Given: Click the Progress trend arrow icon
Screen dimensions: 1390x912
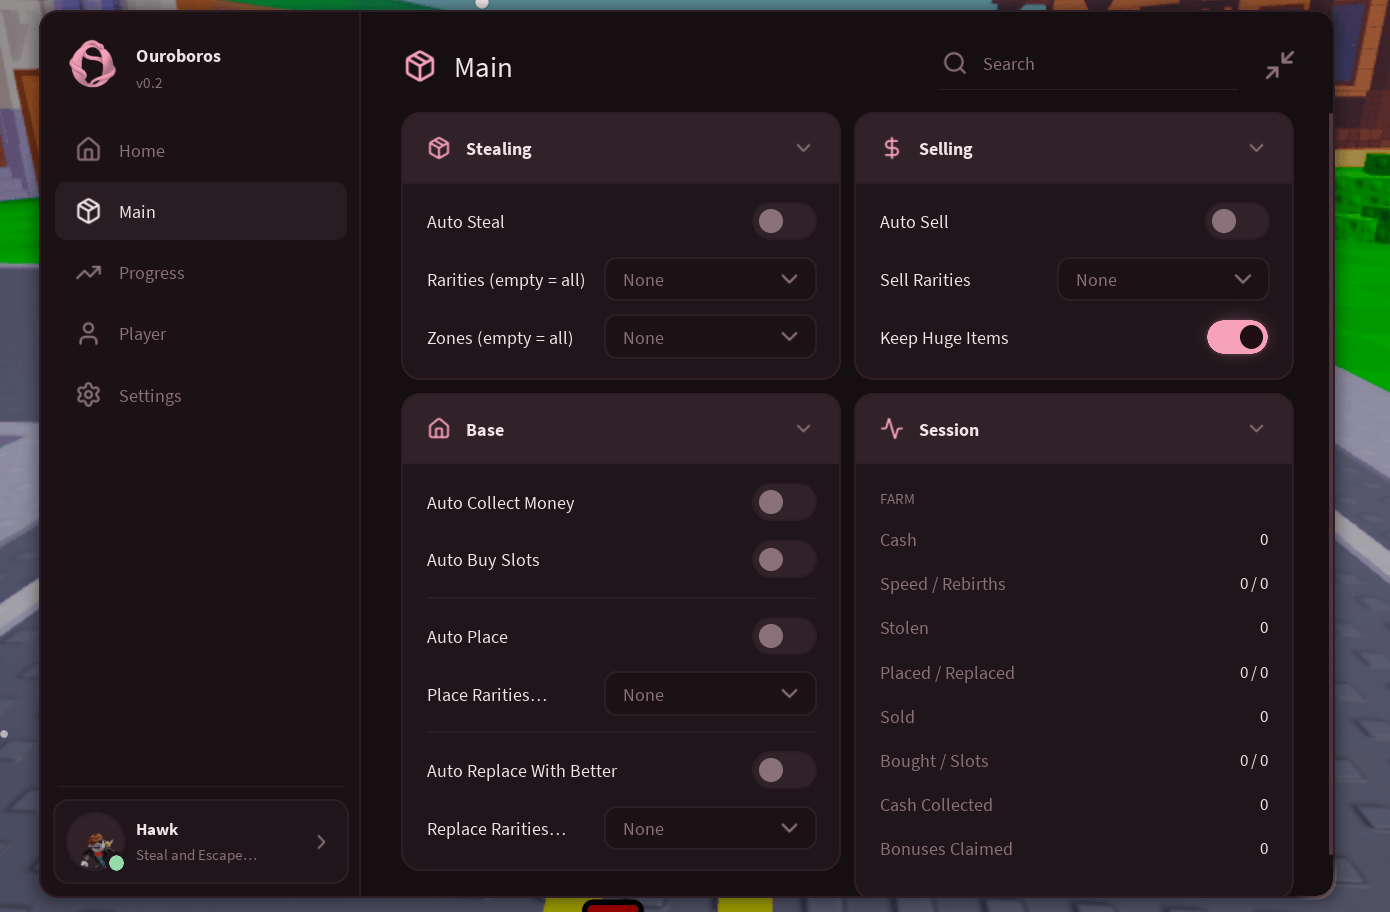Looking at the screenshot, I should click(x=89, y=272).
